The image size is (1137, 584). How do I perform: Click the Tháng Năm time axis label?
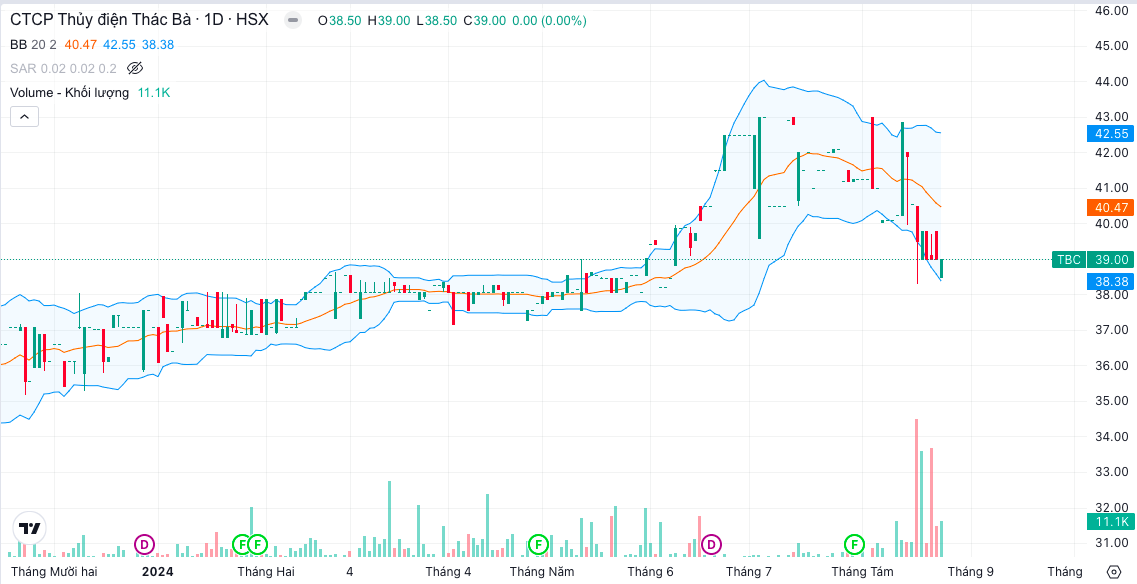pos(542,572)
